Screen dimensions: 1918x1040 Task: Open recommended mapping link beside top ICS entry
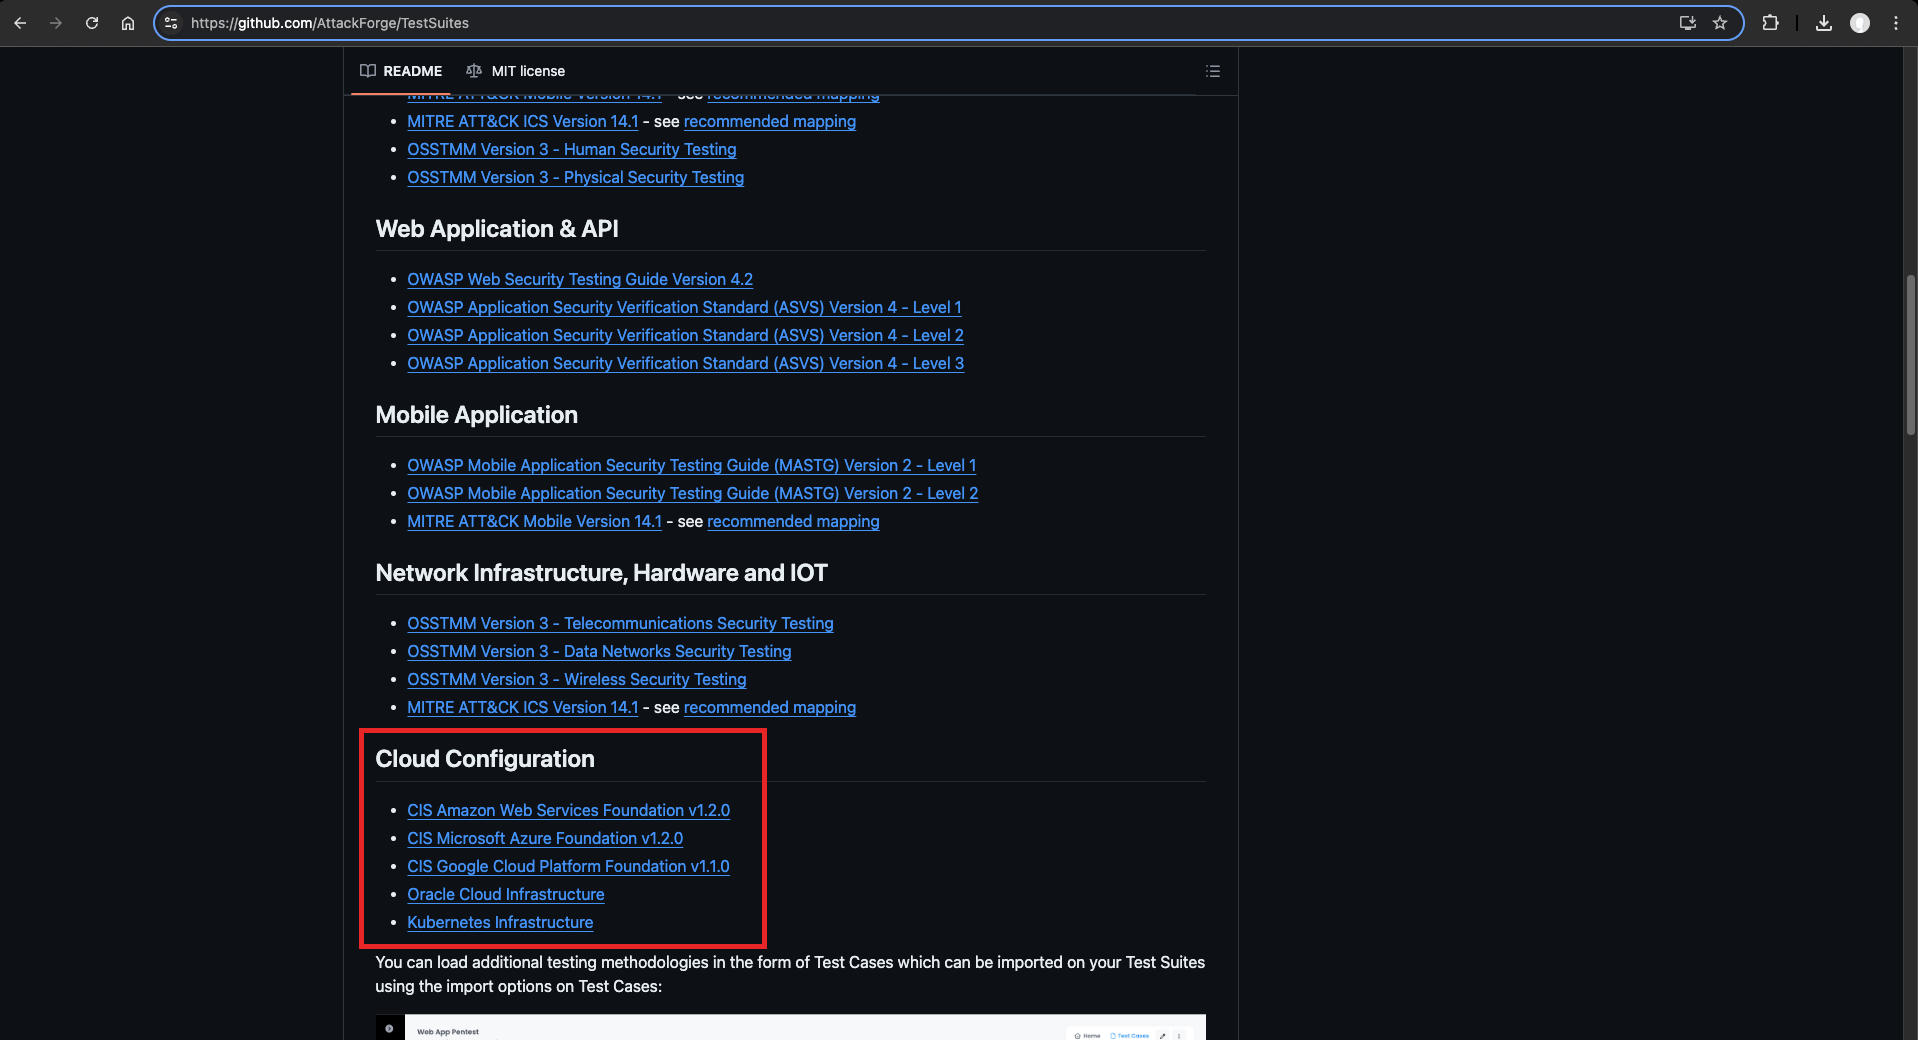click(x=769, y=121)
